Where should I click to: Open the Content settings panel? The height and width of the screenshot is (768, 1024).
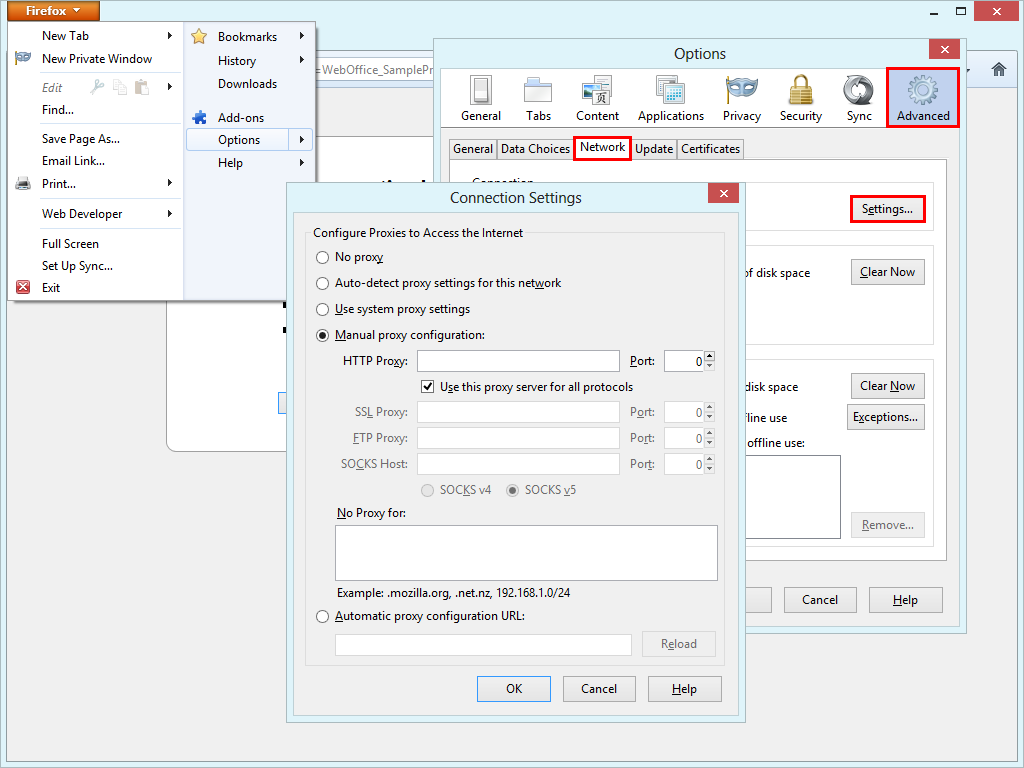(x=597, y=97)
